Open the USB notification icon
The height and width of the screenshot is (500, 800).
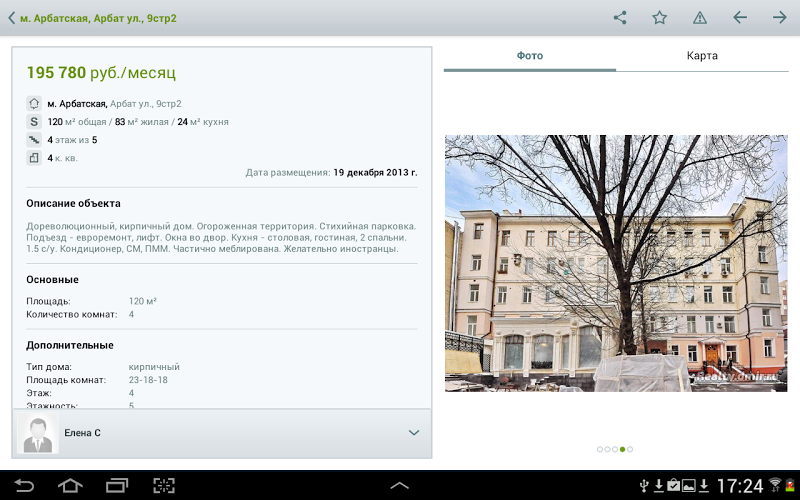[x=644, y=486]
